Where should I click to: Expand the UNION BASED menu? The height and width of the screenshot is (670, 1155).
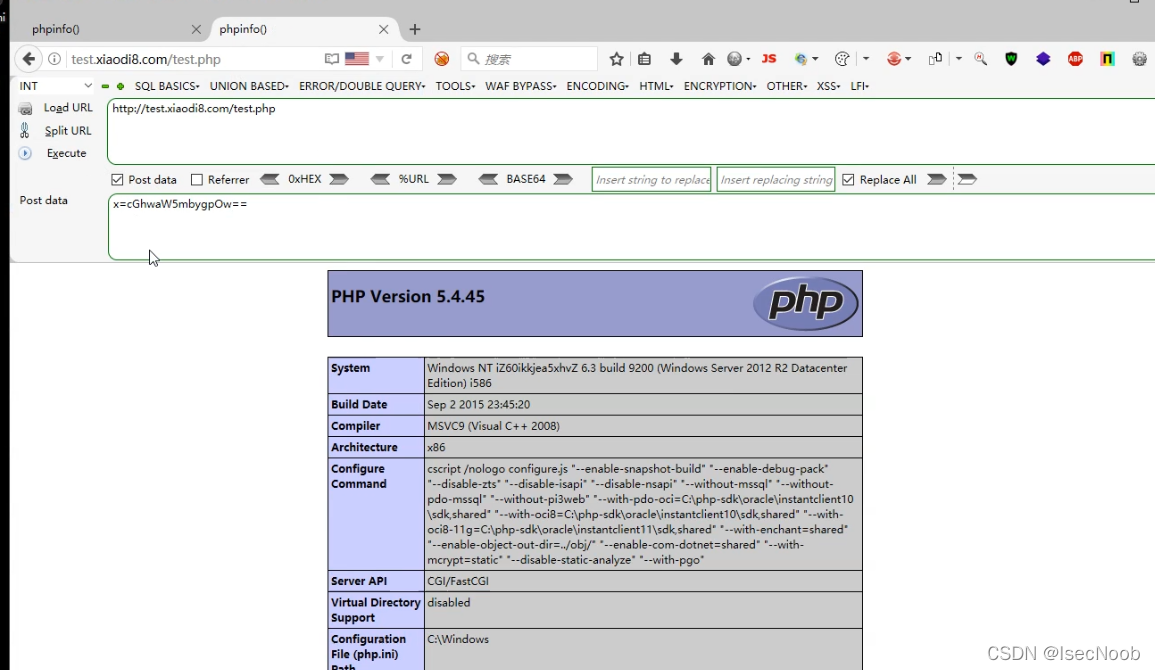point(249,86)
